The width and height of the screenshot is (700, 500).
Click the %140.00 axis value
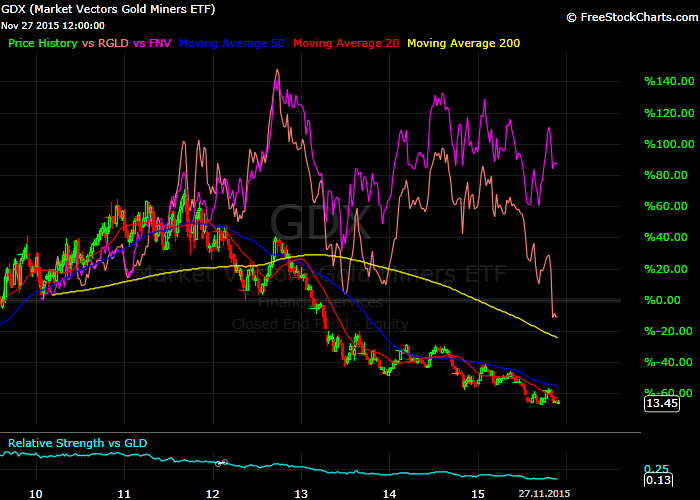point(669,81)
